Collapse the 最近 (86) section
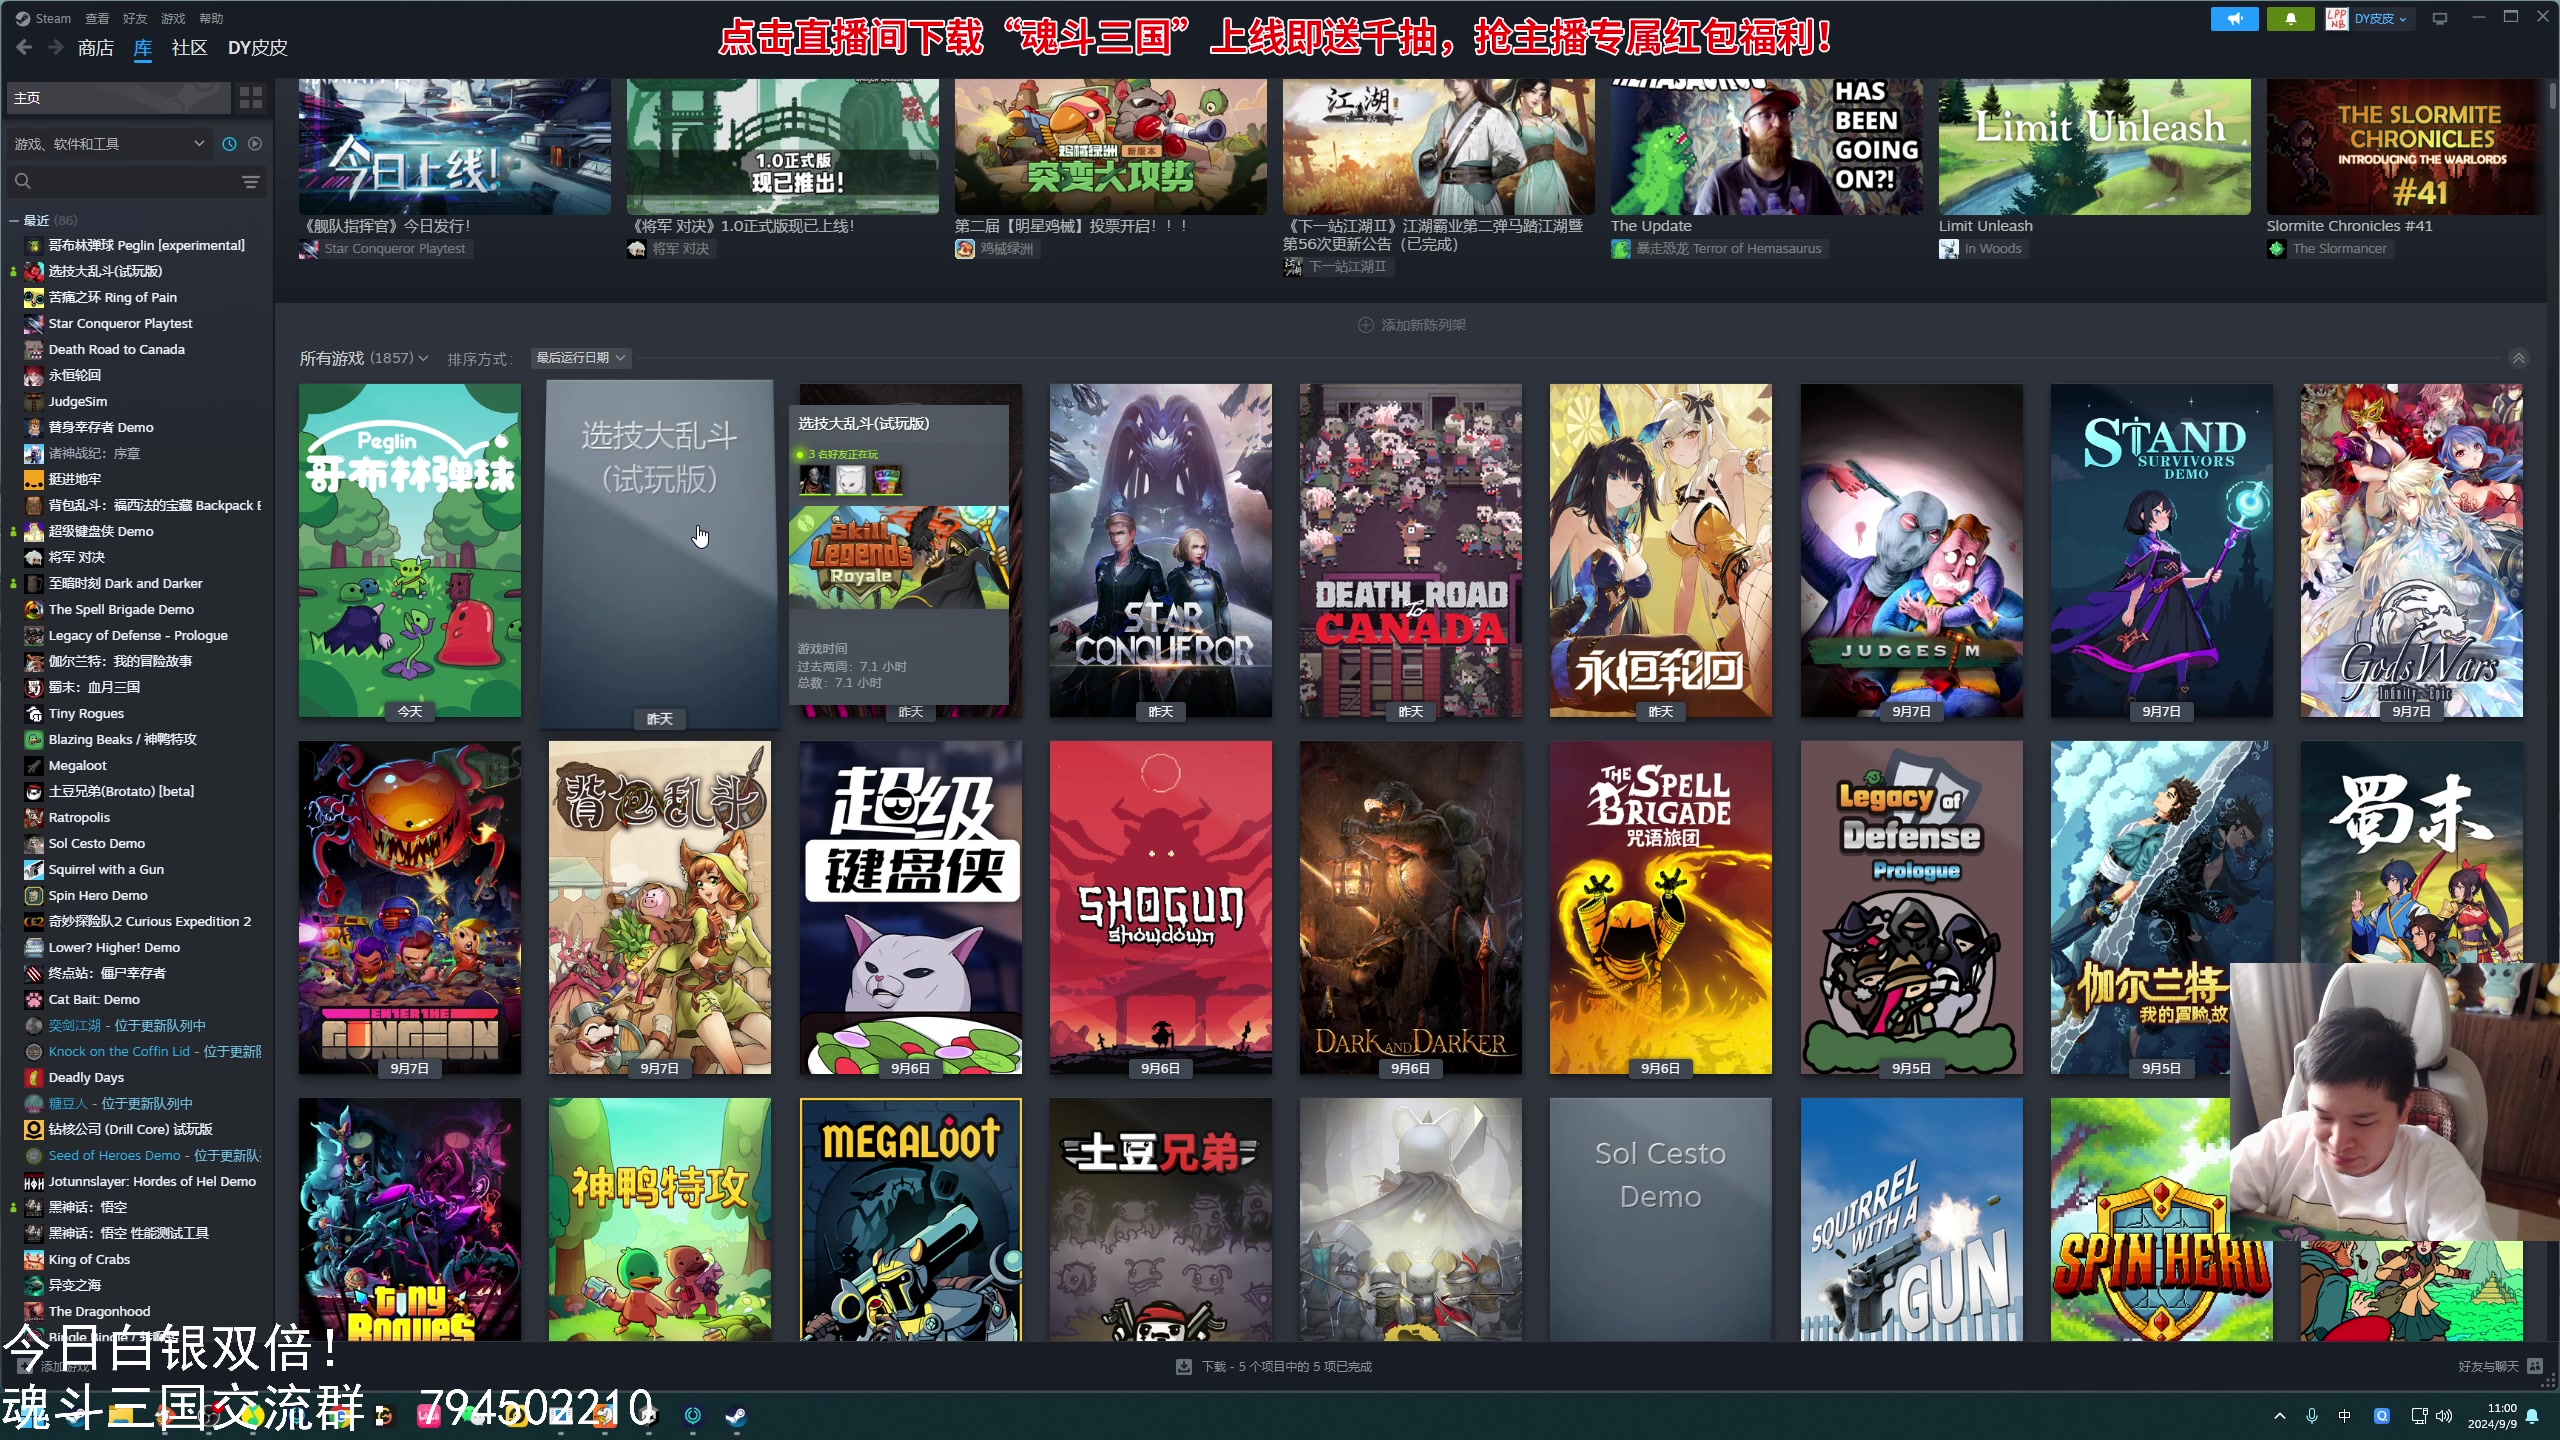This screenshot has height=1440, width=2560. click(14, 220)
